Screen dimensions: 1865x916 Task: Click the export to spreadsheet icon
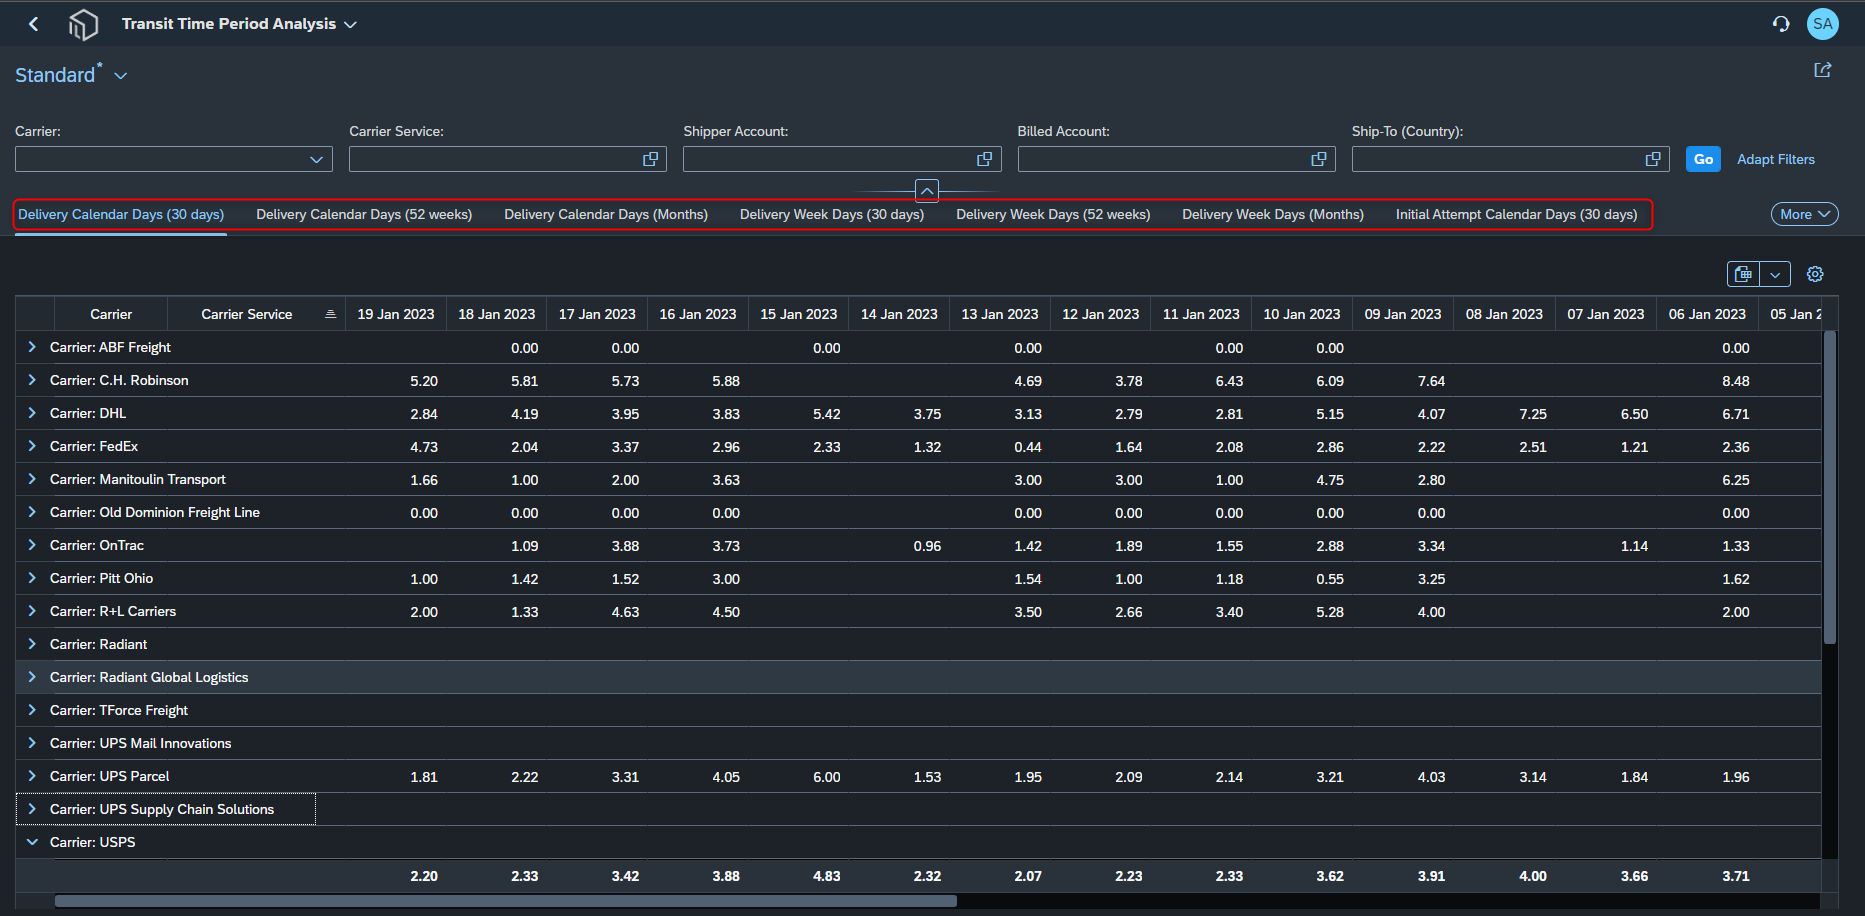pos(1743,274)
